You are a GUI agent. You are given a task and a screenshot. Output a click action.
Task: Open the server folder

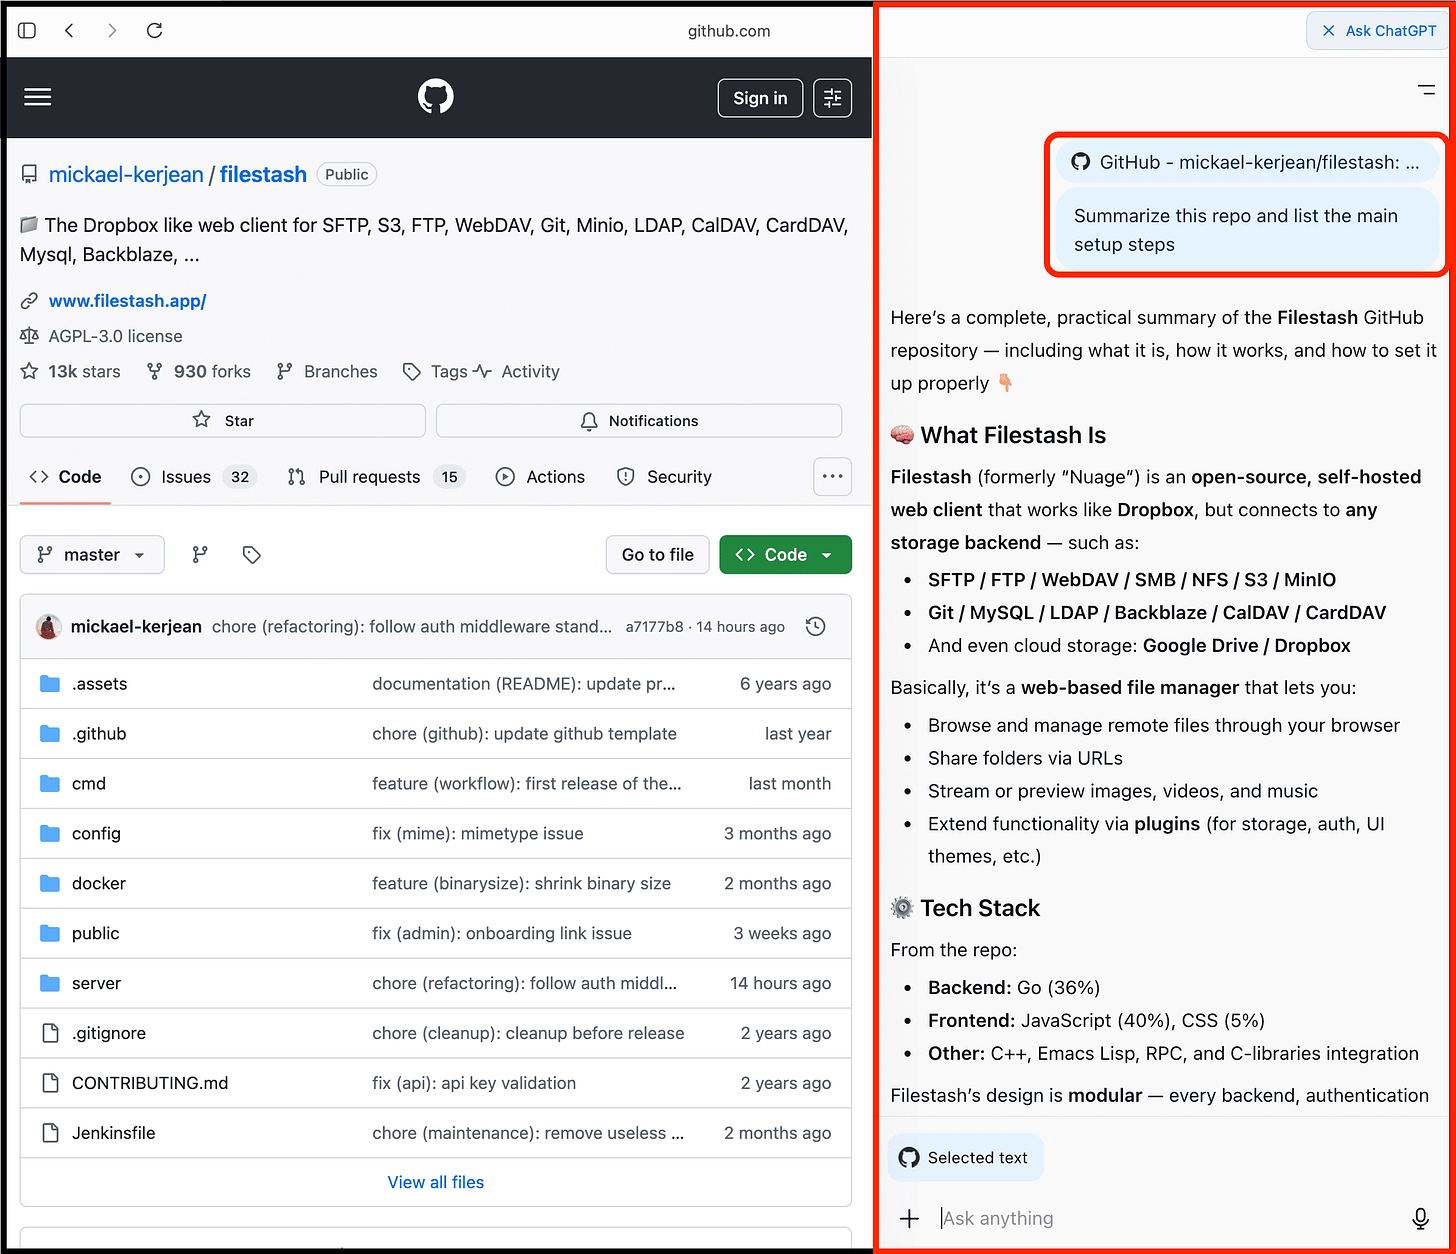pyautogui.click(x=96, y=984)
